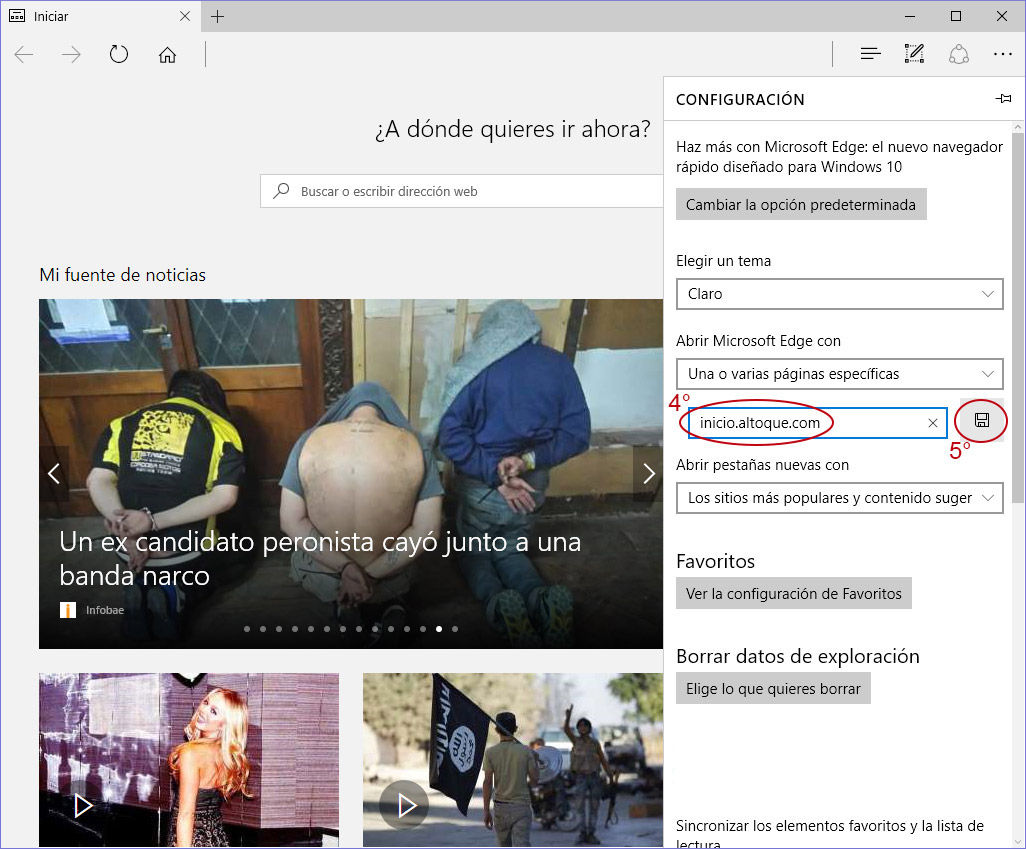The width and height of the screenshot is (1026, 849).
Task: Show previous news slide
Action: coord(54,473)
